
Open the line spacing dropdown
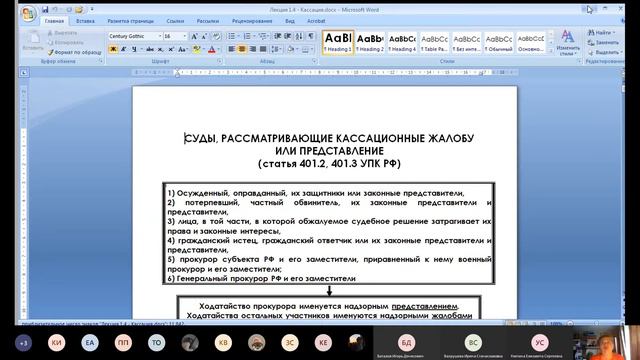(276, 49)
